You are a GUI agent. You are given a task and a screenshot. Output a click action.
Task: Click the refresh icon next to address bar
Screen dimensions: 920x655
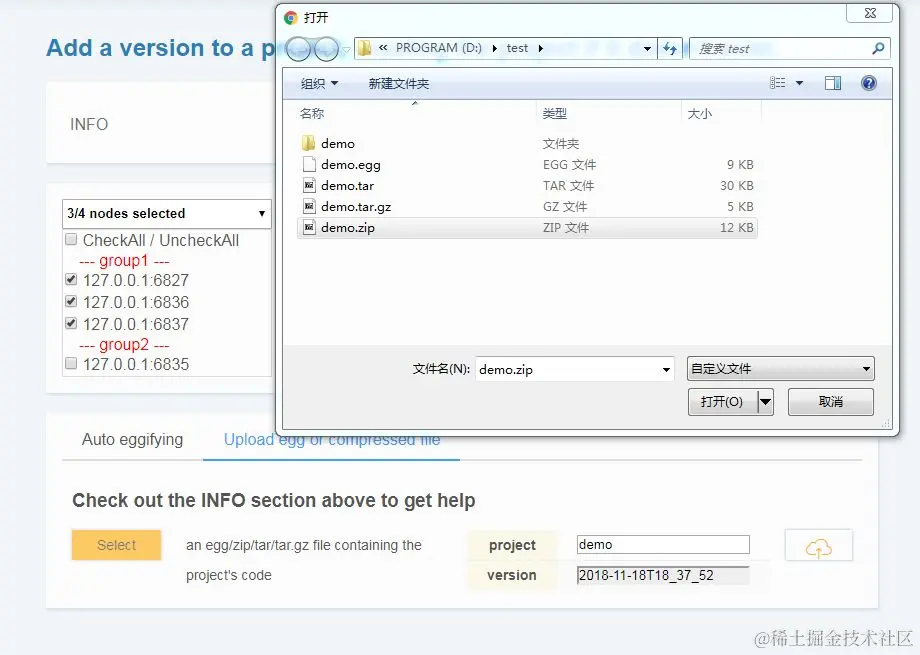click(669, 48)
